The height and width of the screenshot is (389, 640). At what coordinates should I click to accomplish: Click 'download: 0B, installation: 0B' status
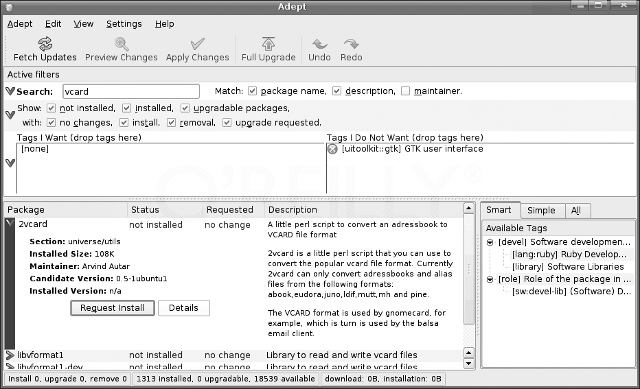point(383,379)
